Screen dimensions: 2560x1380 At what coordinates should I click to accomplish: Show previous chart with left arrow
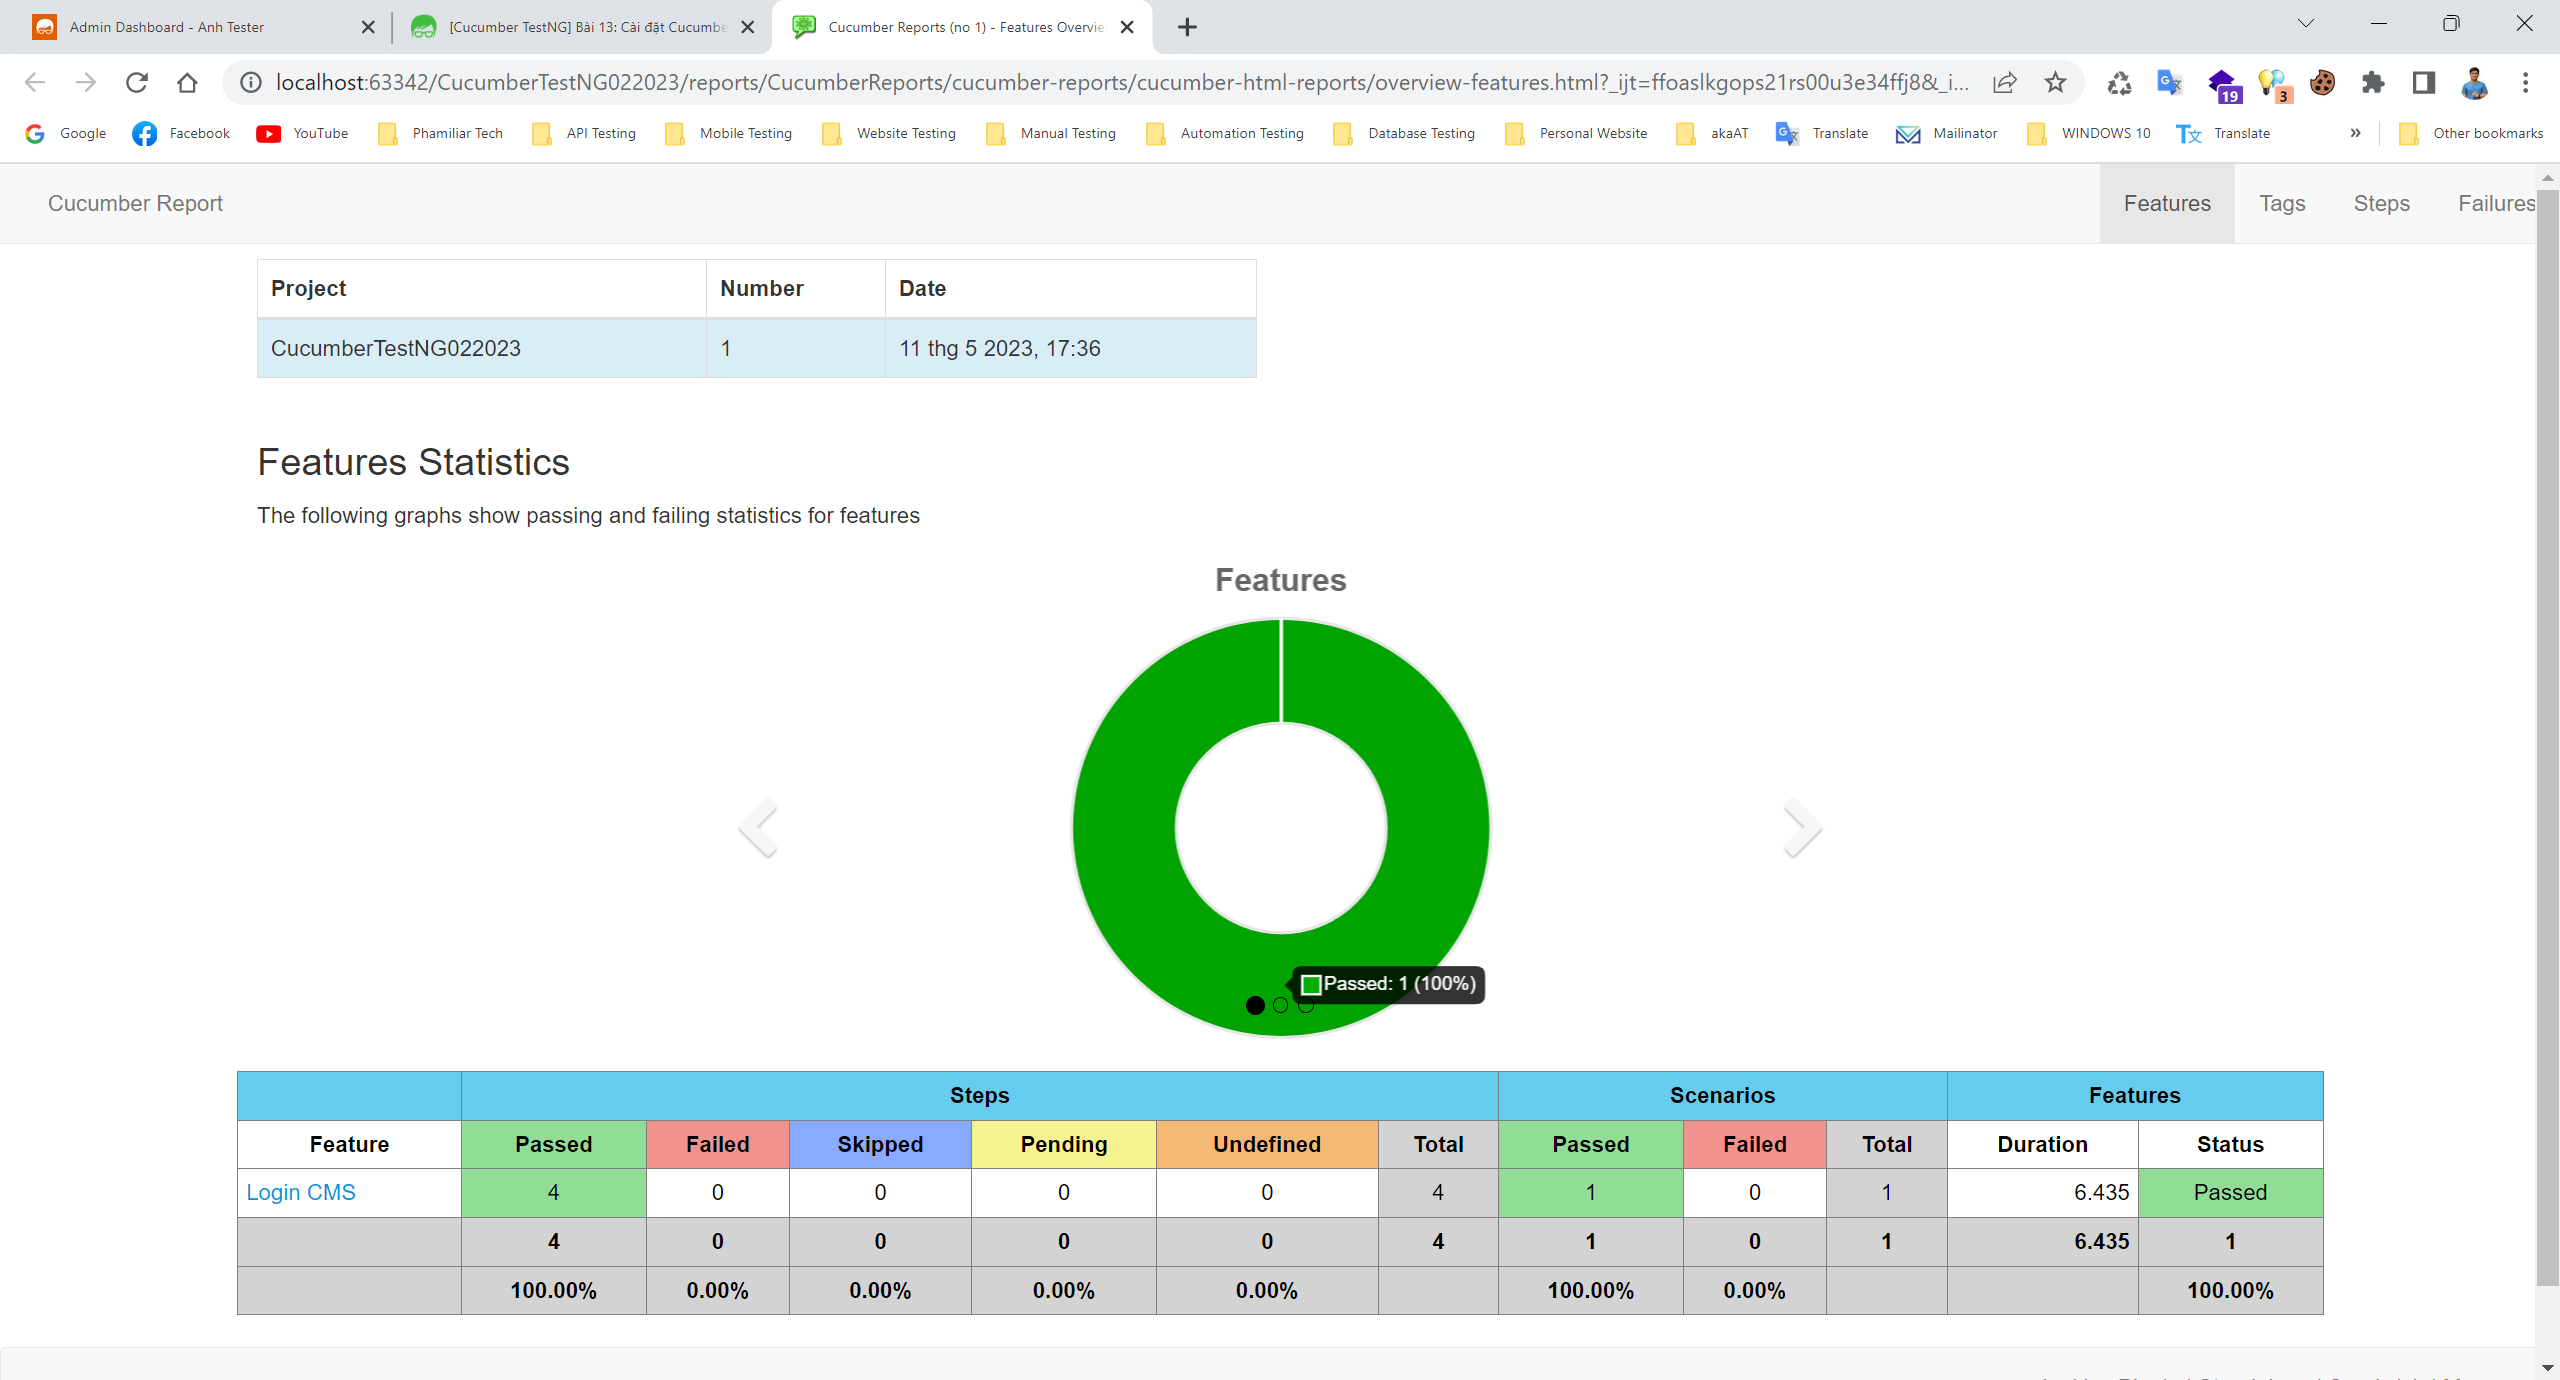[758, 828]
